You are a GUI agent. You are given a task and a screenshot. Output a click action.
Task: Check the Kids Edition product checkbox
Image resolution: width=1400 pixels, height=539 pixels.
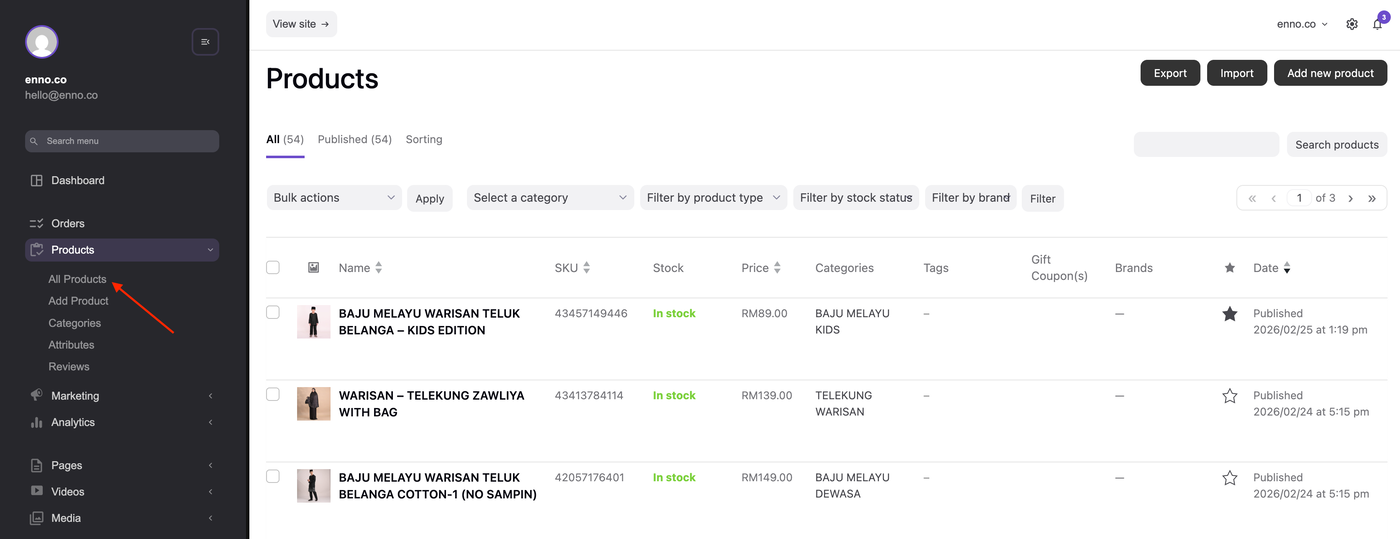pos(273,312)
